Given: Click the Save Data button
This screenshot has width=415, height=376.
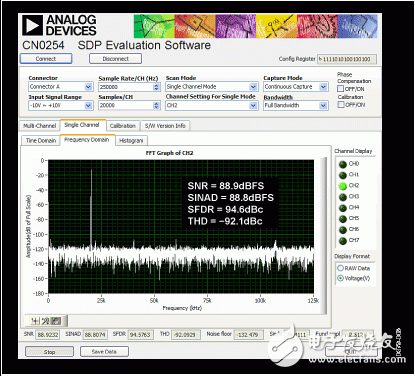Looking at the screenshot, I should click(104, 352).
